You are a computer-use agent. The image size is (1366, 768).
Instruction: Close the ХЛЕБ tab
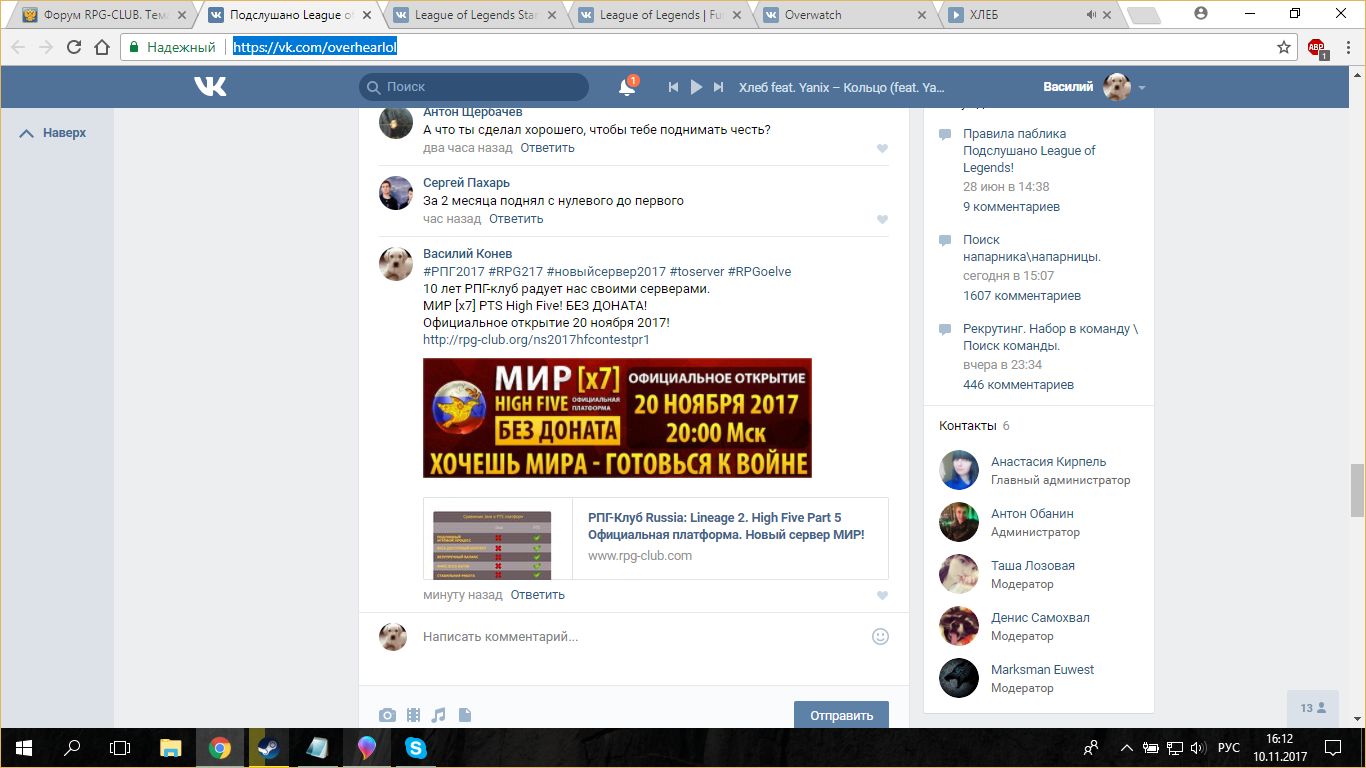click(x=1109, y=15)
